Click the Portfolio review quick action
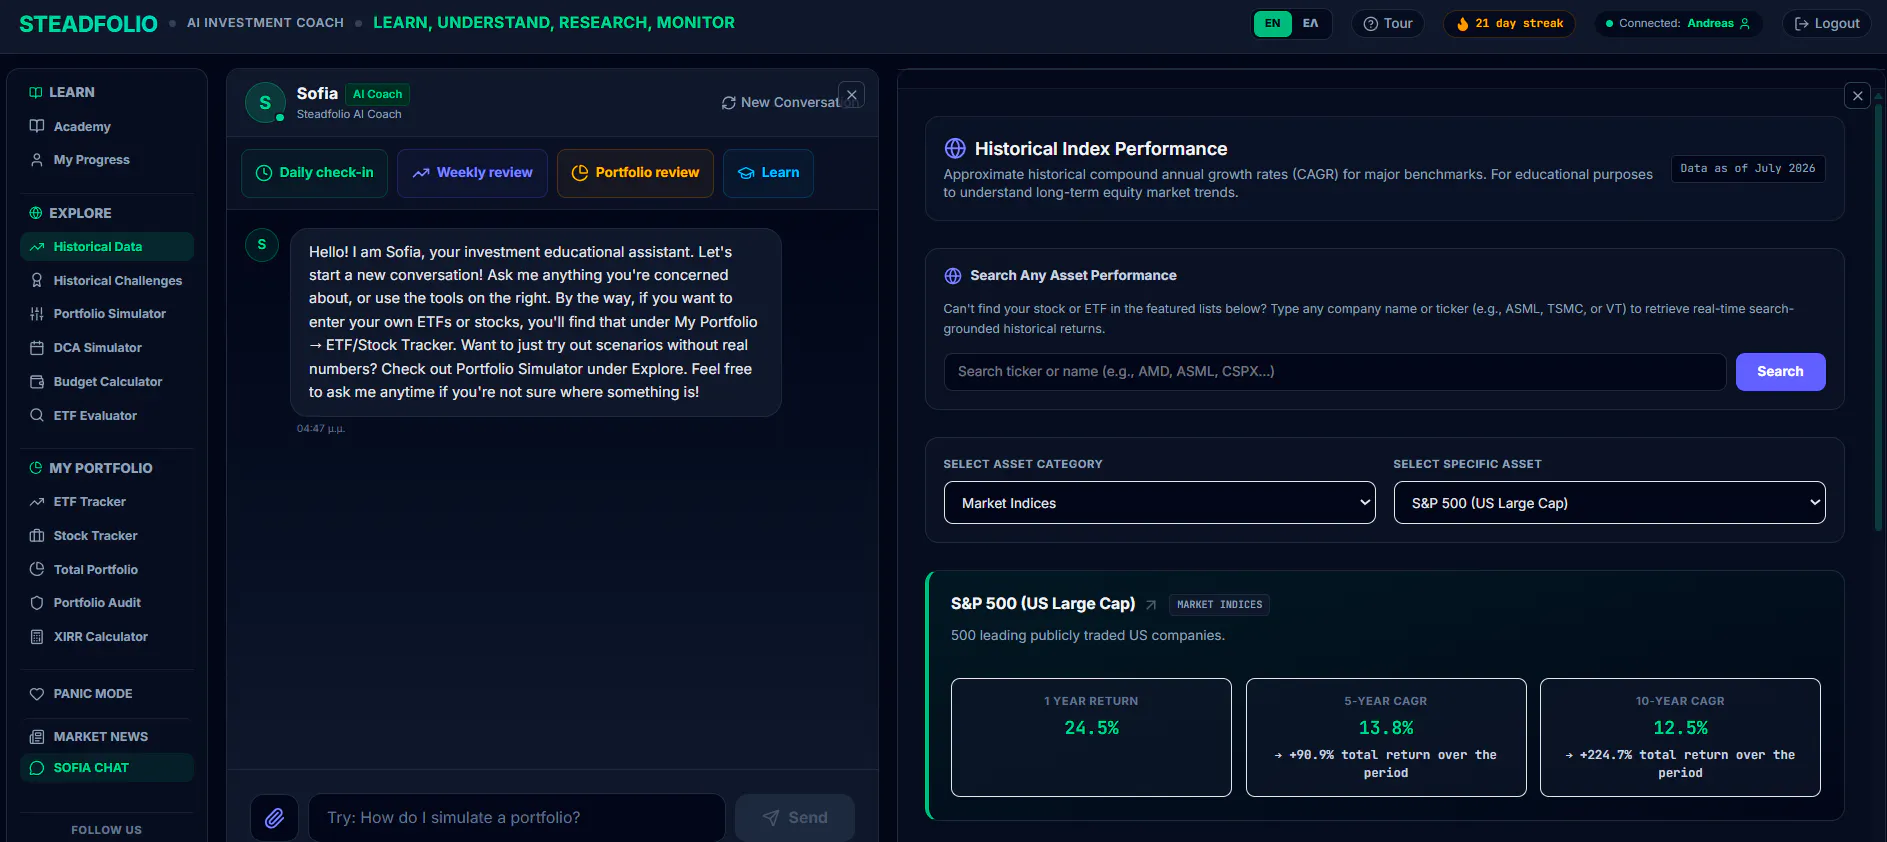 tap(635, 173)
